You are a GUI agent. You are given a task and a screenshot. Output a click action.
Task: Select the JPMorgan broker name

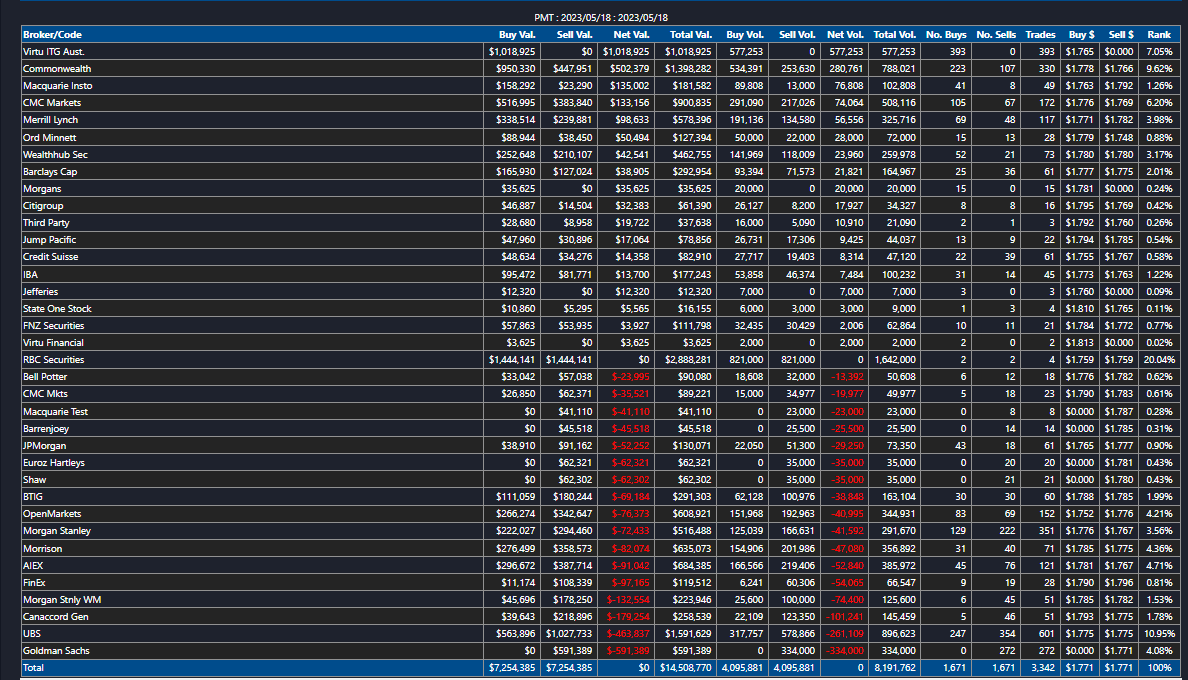(x=44, y=446)
